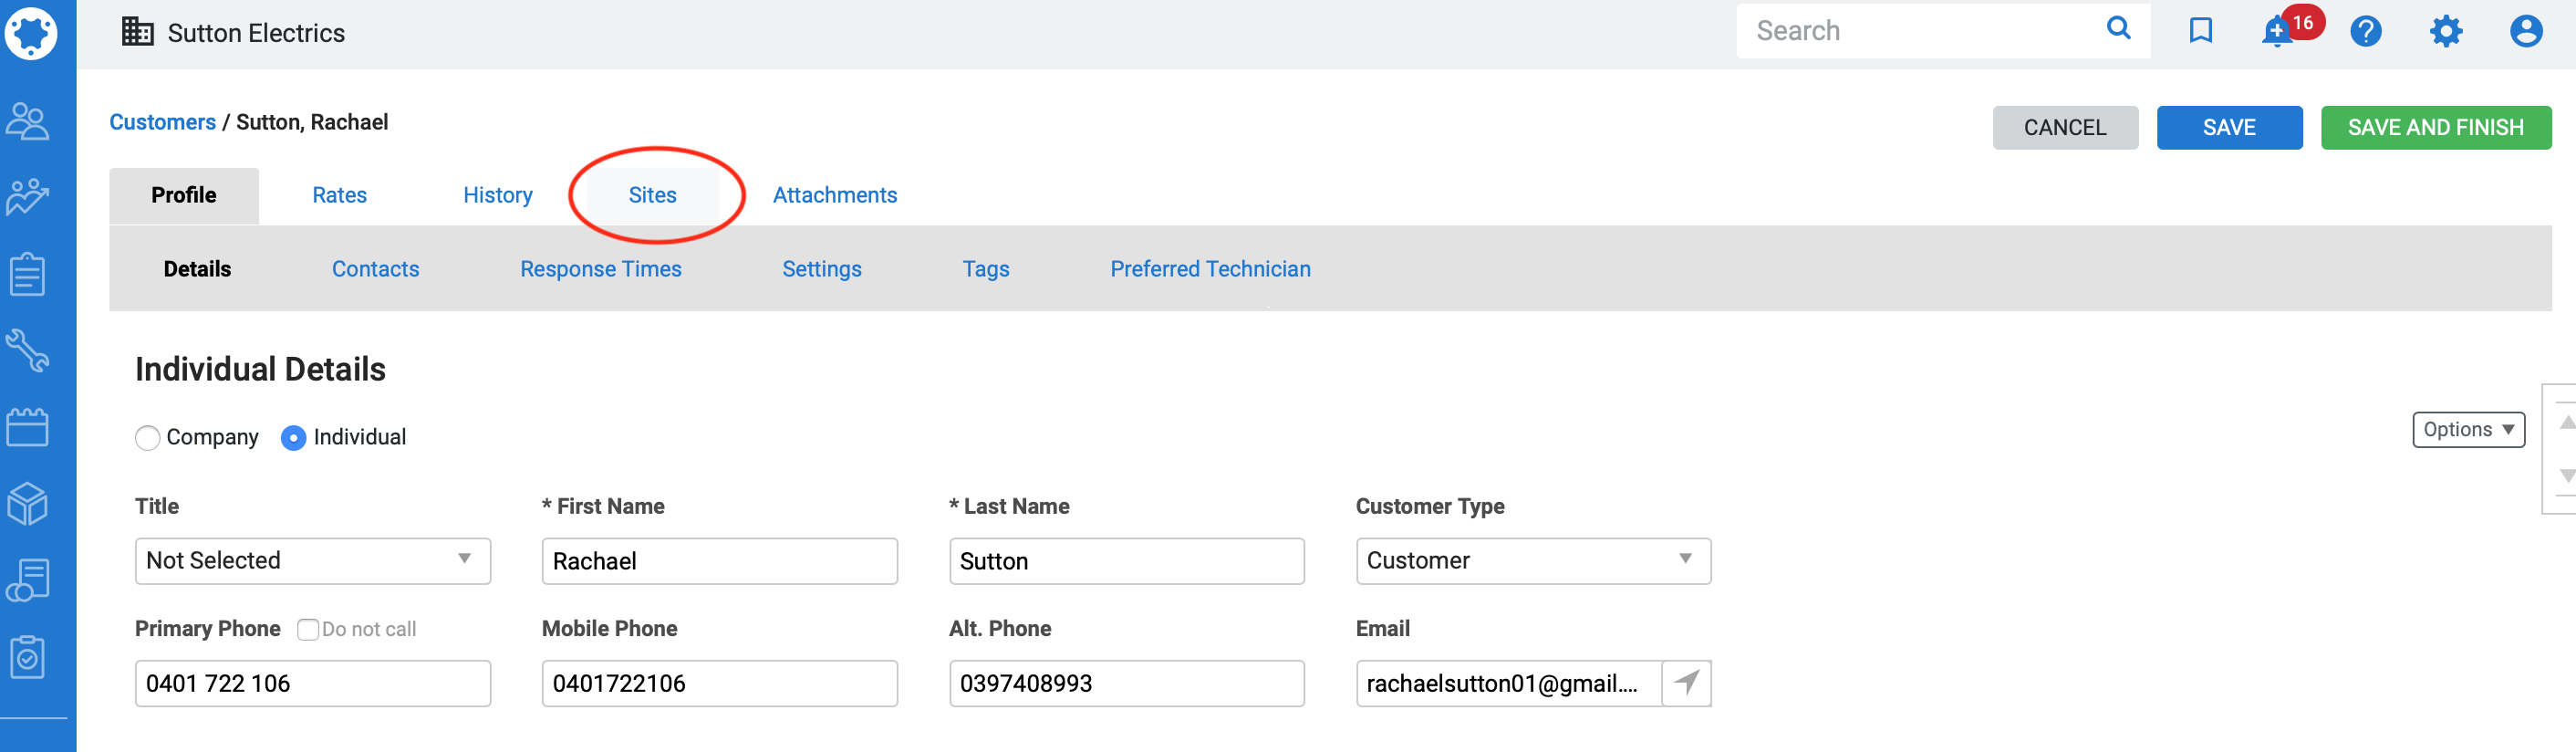This screenshot has height=752, width=2576.
Task: Open the Response Times sub-tab
Action: [x=600, y=269]
